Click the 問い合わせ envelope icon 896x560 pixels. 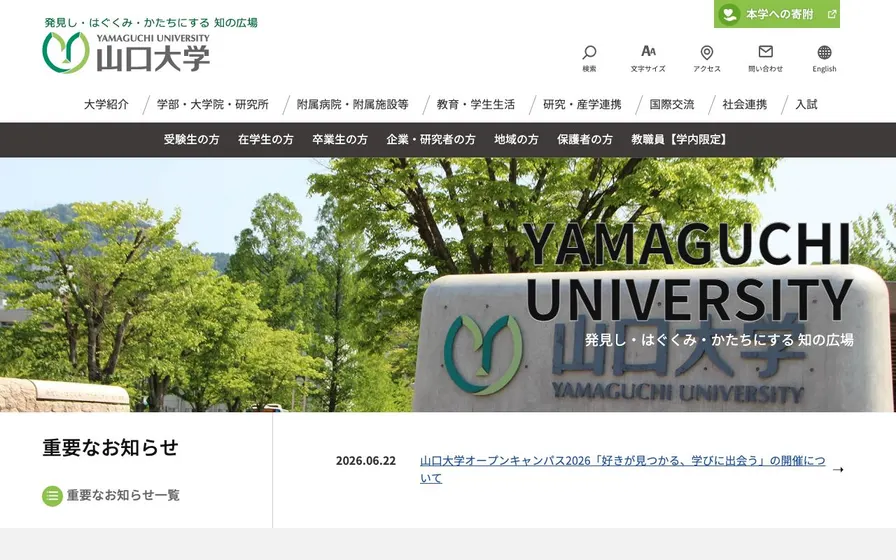point(766,51)
